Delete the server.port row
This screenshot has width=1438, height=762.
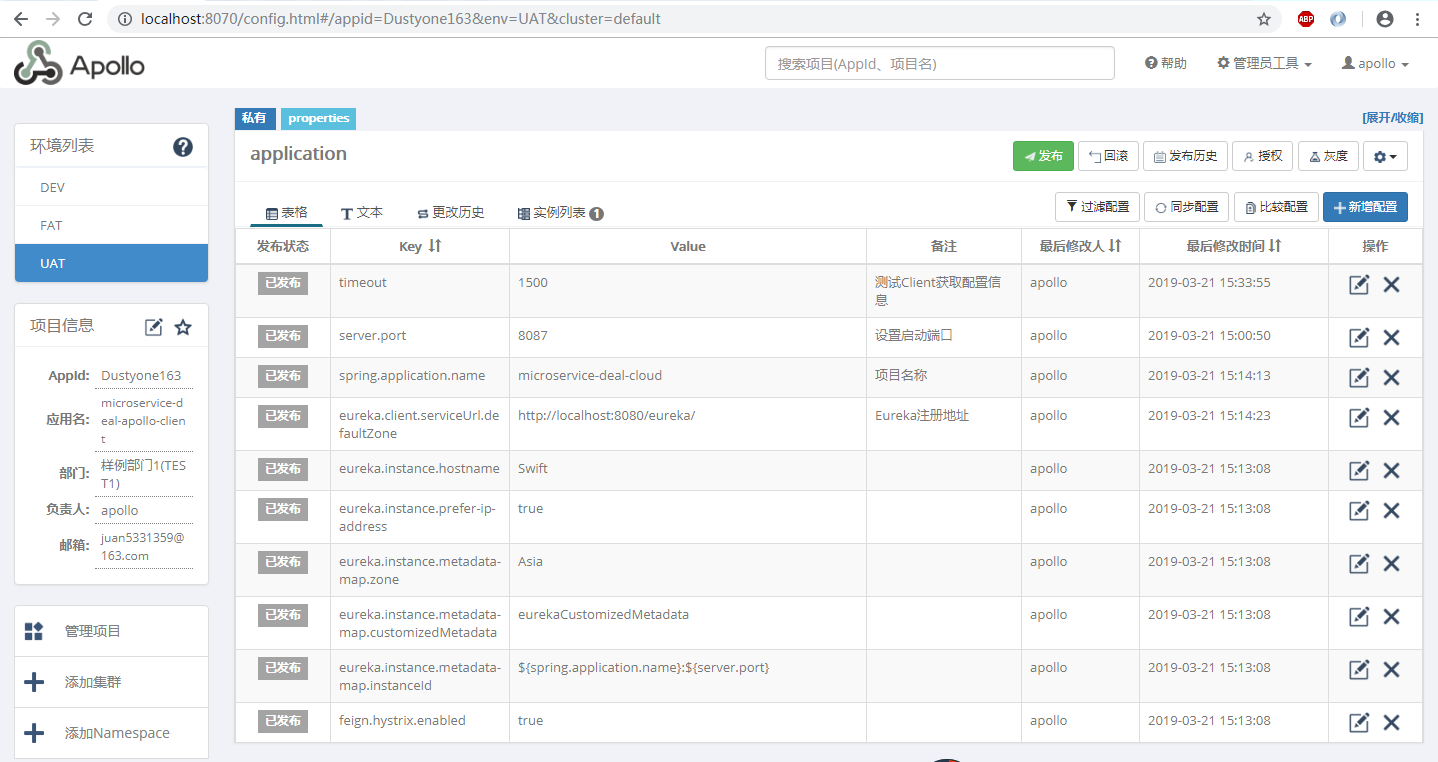(1391, 338)
